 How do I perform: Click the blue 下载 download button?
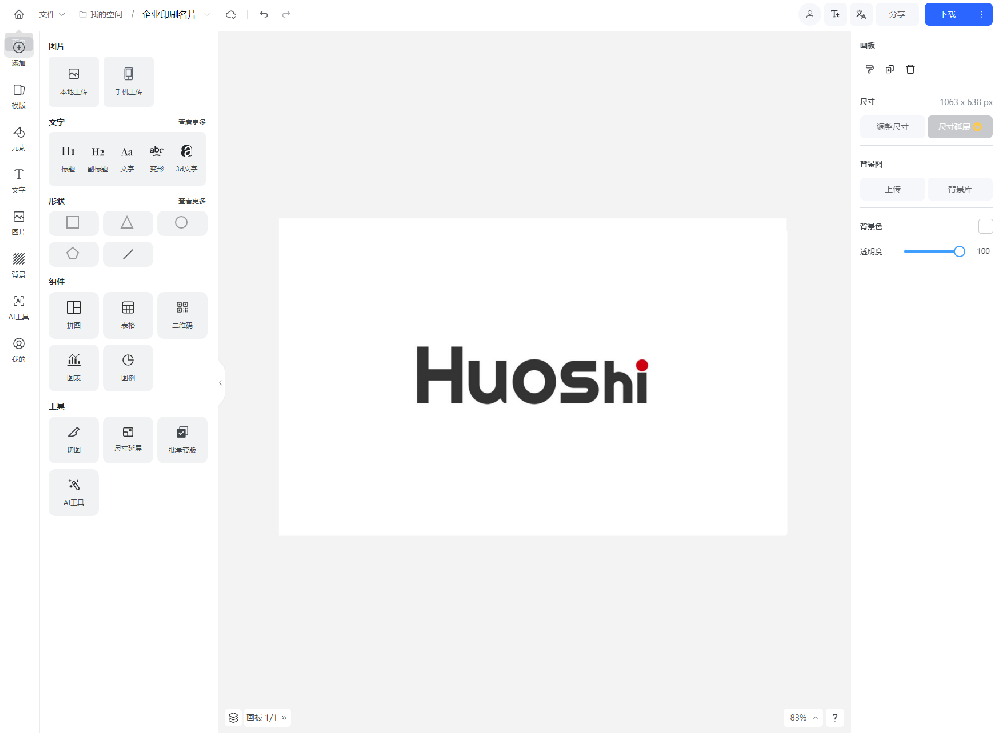coord(948,14)
